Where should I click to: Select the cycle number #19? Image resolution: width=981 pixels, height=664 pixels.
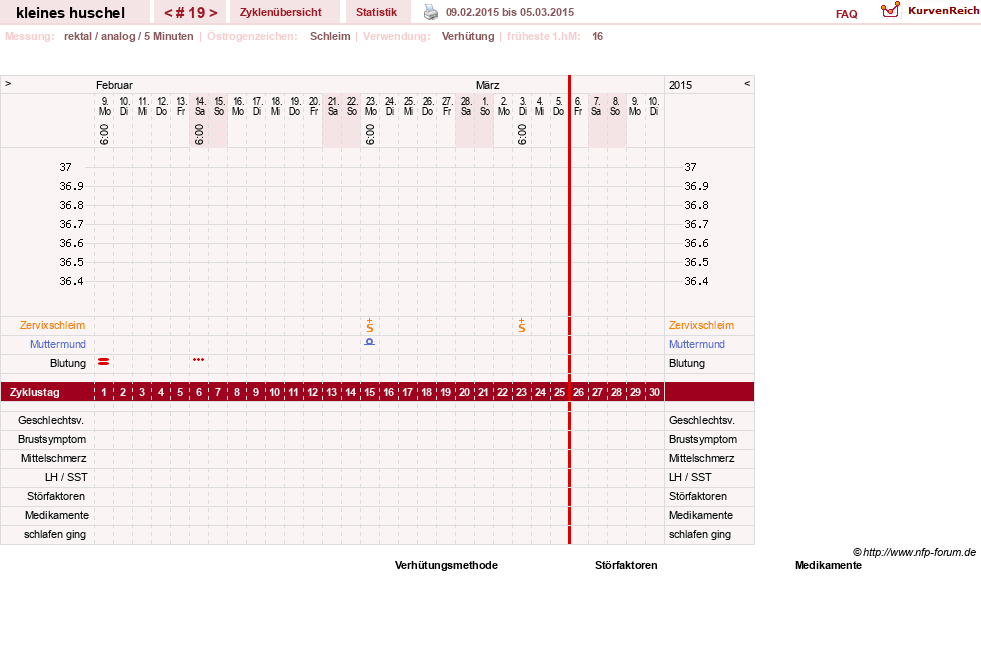[x=191, y=13]
